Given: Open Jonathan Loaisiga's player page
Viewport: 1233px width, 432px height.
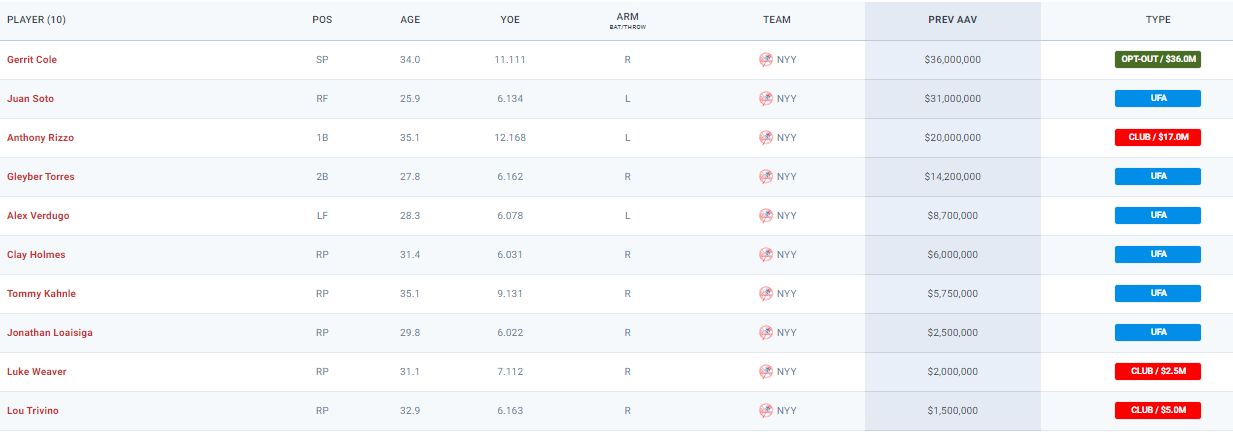Looking at the screenshot, I should [49, 333].
